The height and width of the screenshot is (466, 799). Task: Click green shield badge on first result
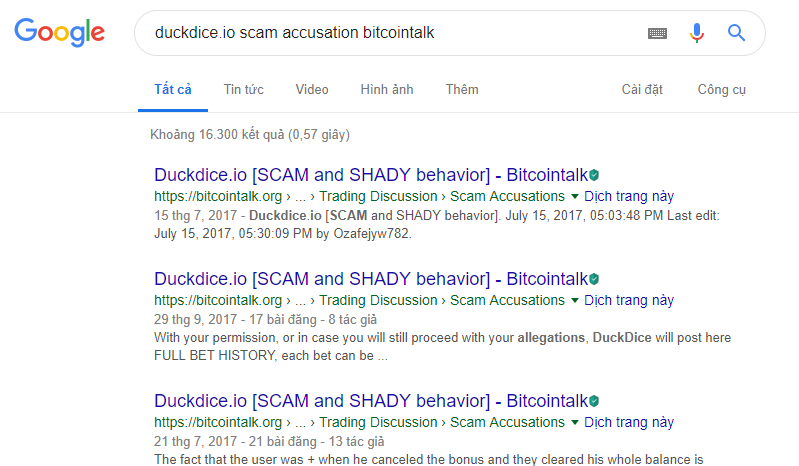tap(594, 175)
